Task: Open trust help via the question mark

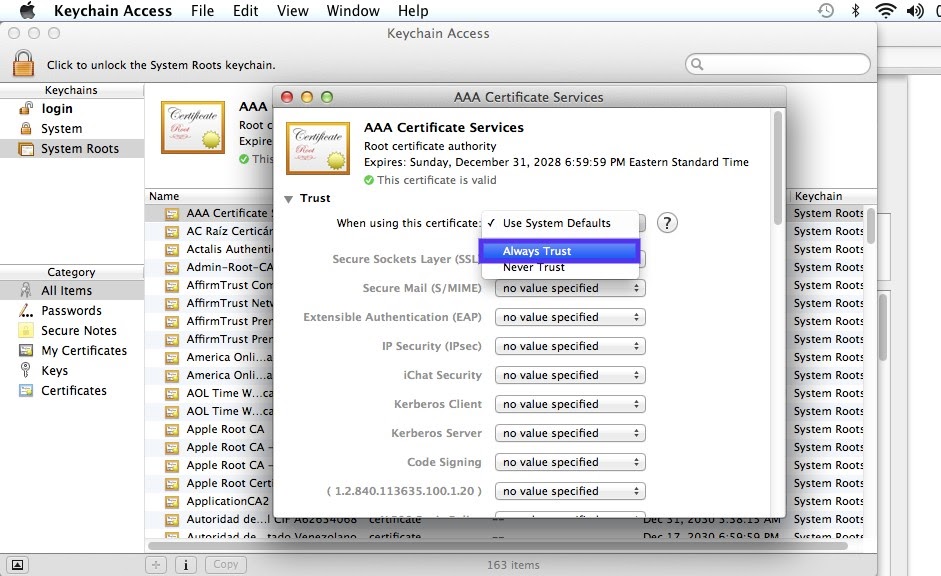Action: [x=667, y=223]
